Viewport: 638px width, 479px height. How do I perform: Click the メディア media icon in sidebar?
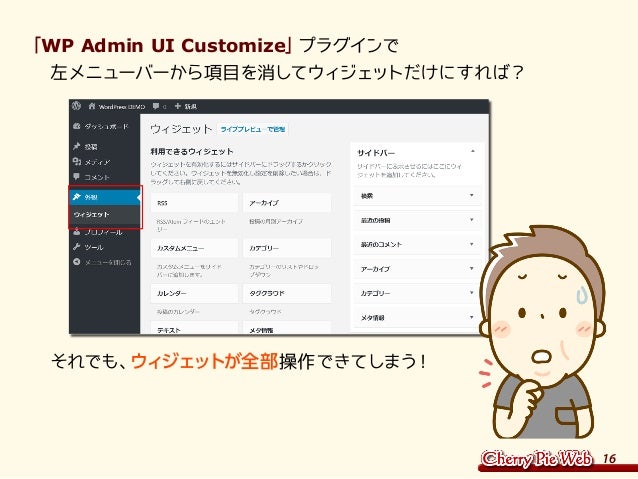pos(76,162)
